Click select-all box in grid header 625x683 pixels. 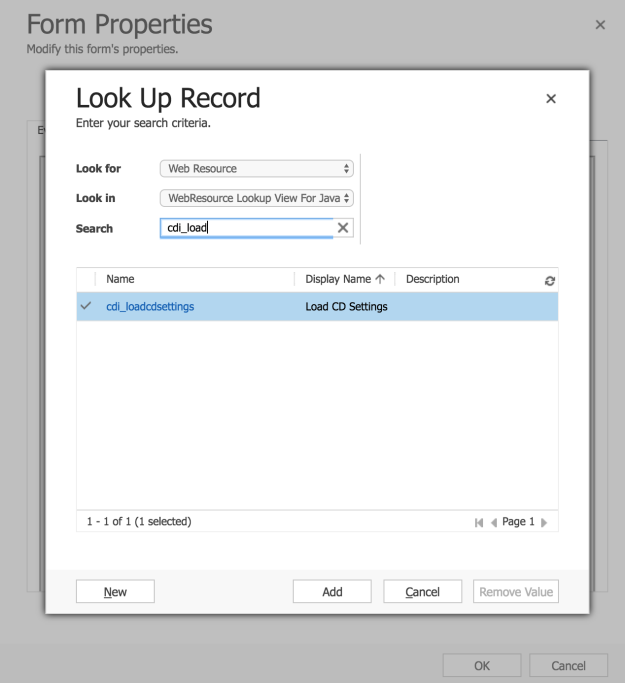pyautogui.click(x=86, y=280)
